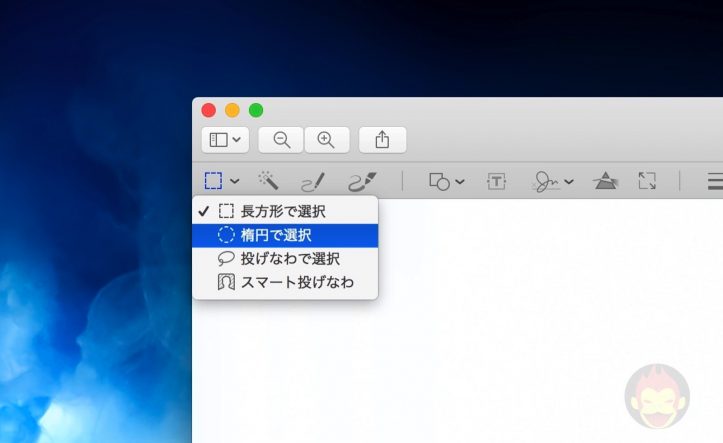Click the sidebar view icon

click(218, 140)
